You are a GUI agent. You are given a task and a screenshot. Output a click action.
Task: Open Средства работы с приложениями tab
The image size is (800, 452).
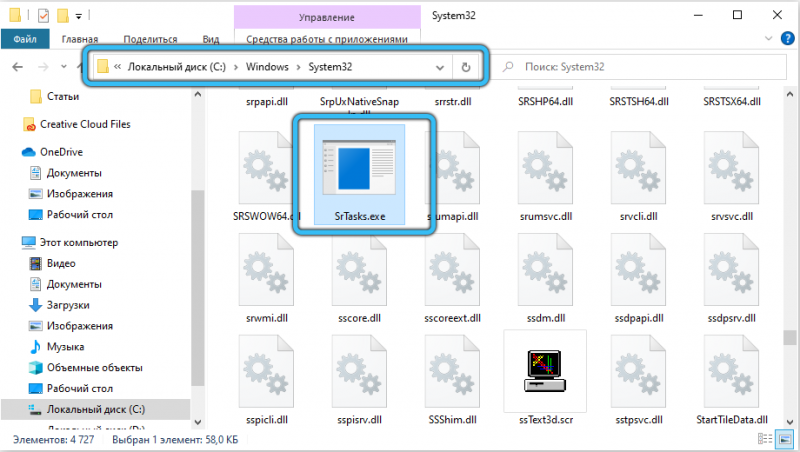[x=327, y=39]
